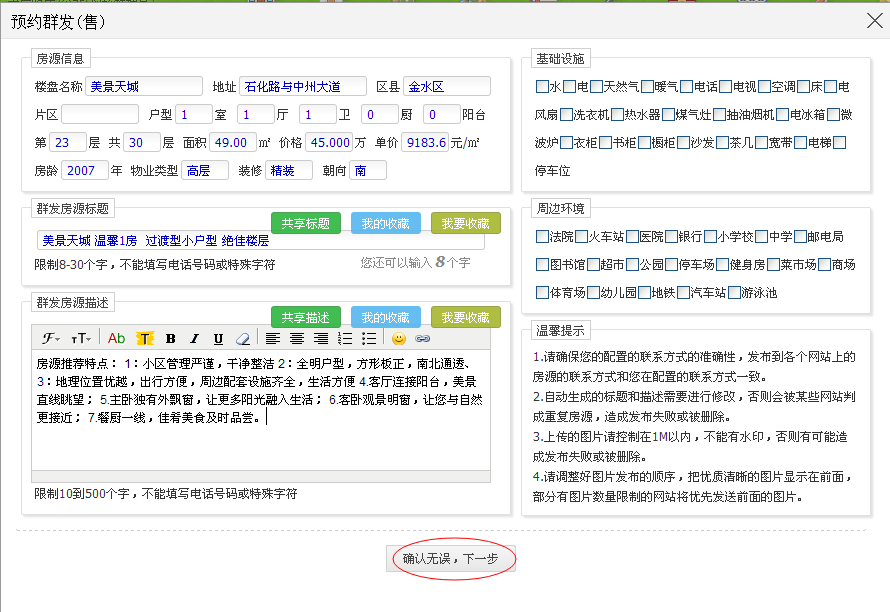The width and height of the screenshot is (890, 612).
Task: Toggle underline formatting in description editor
Action: (218, 338)
